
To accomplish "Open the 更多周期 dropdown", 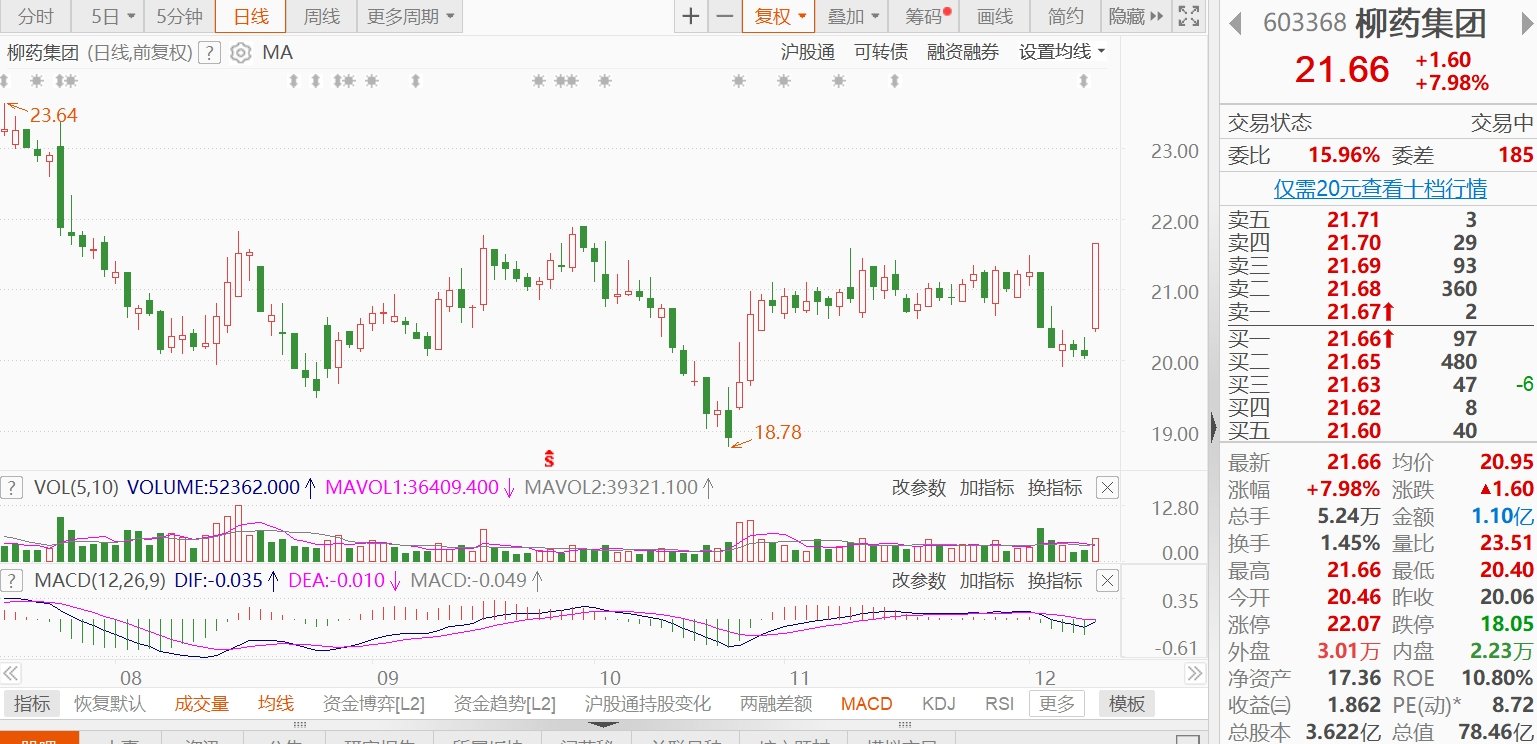I will (409, 17).
